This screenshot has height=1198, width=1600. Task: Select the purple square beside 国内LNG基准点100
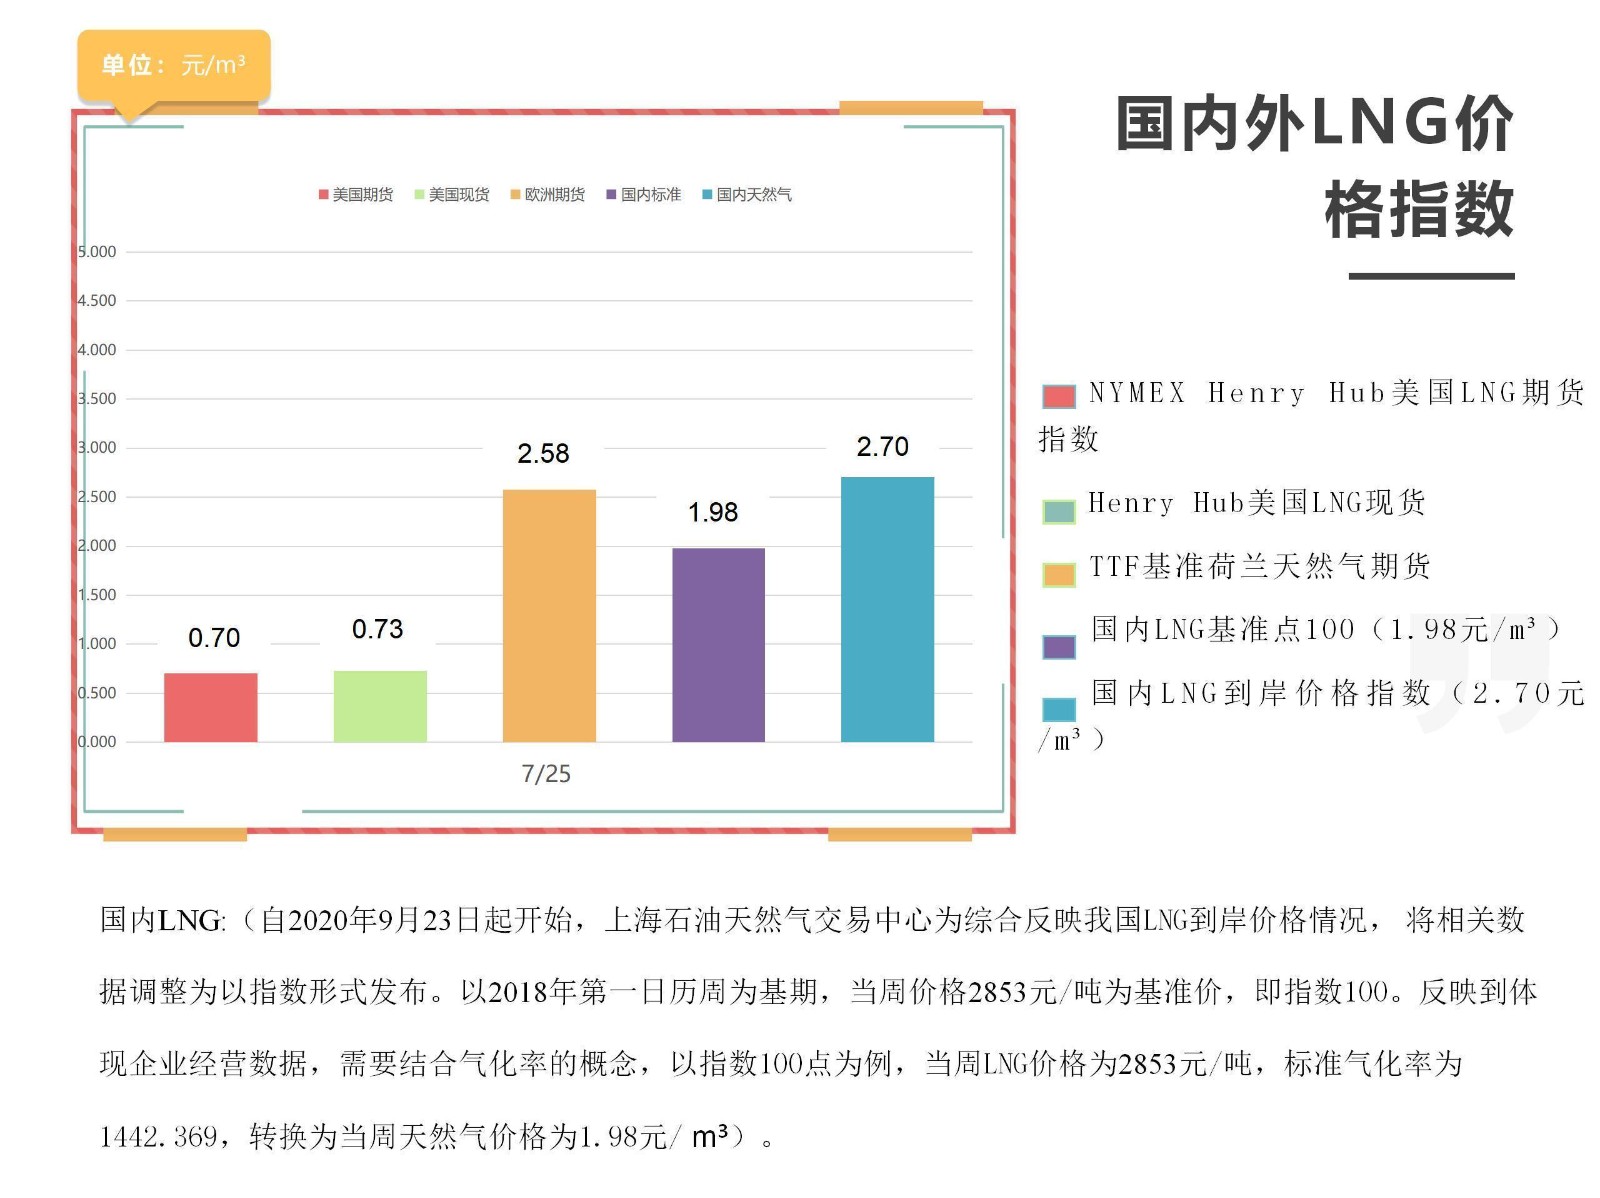(1059, 647)
